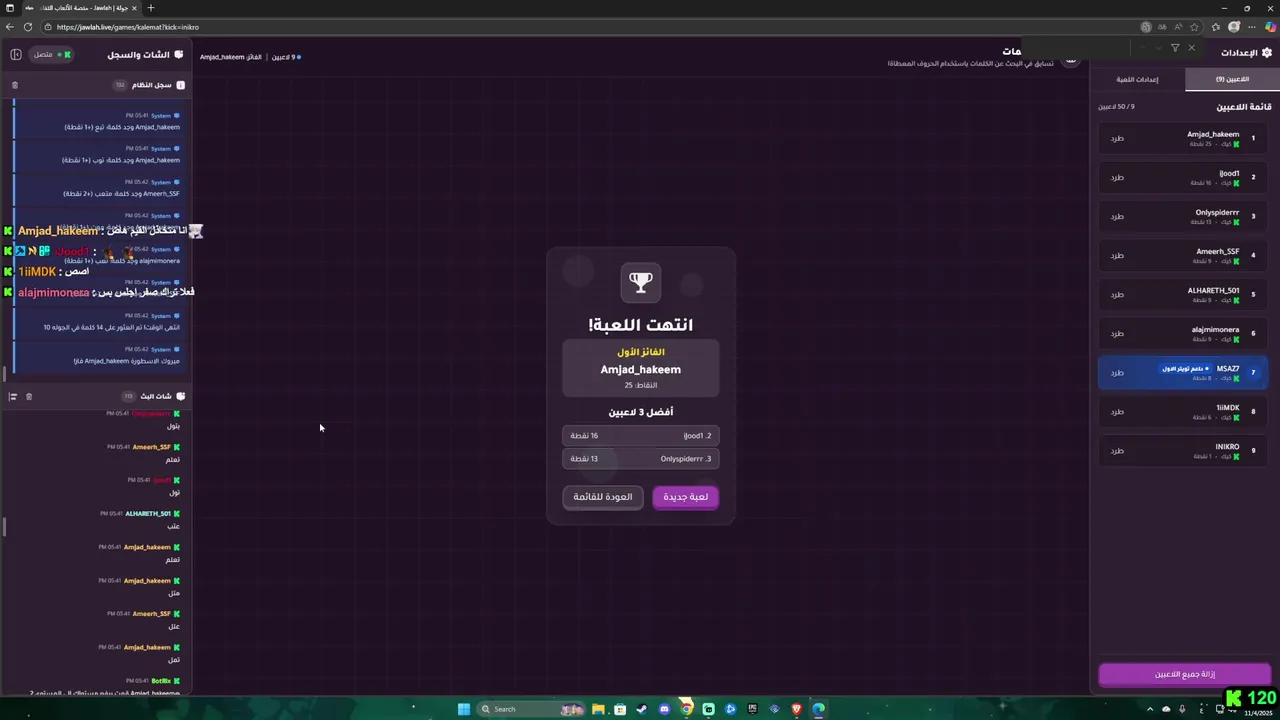
Task: Kick player Onlyspiderrr from the list
Action: coord(1117,216)
